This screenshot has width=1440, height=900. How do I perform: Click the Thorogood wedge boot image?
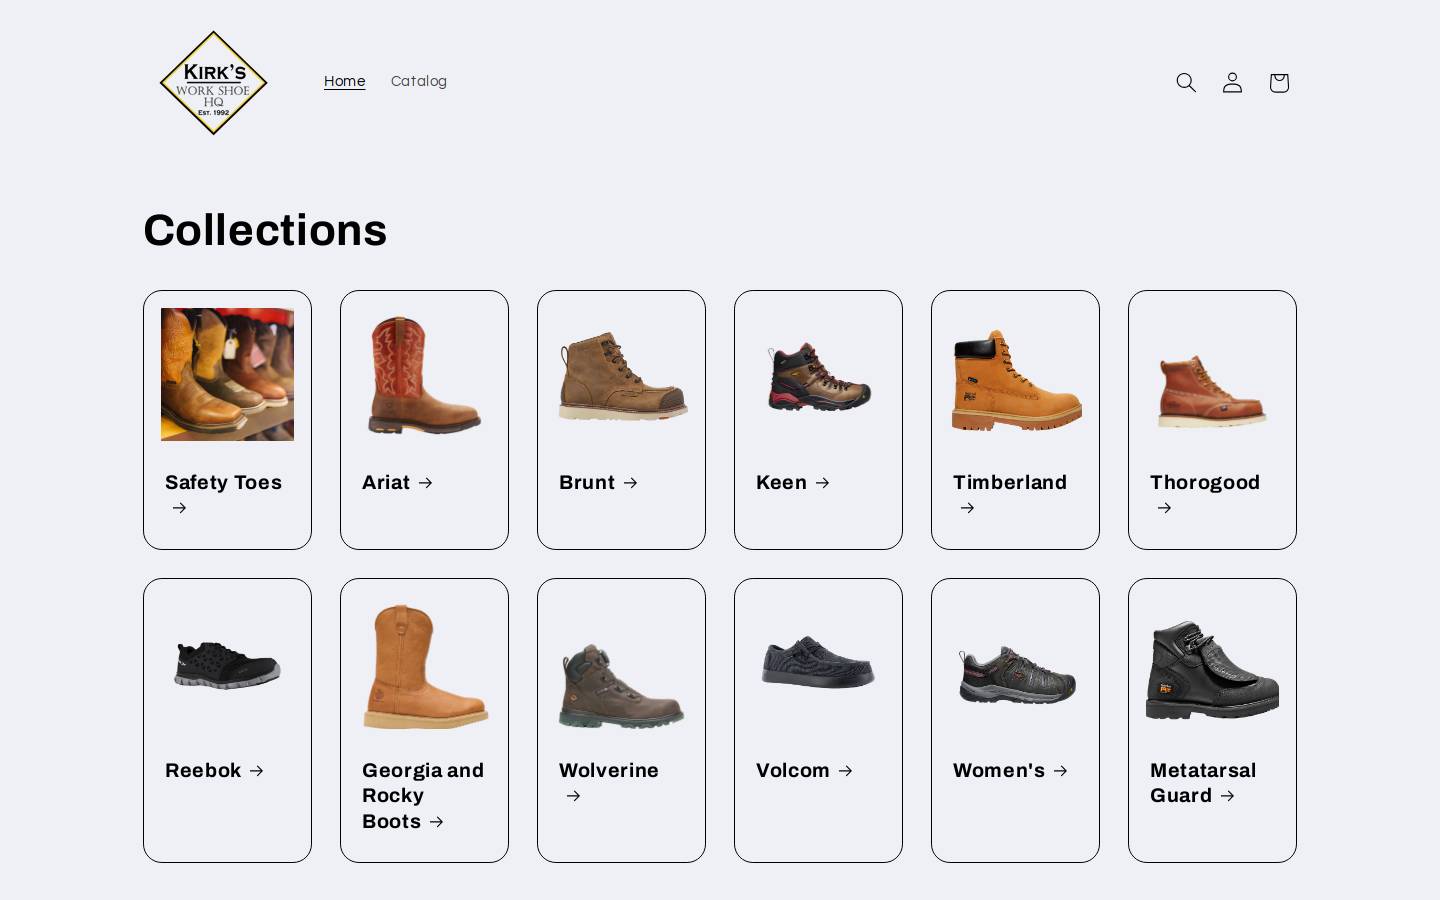click(x=1212, y=390)
